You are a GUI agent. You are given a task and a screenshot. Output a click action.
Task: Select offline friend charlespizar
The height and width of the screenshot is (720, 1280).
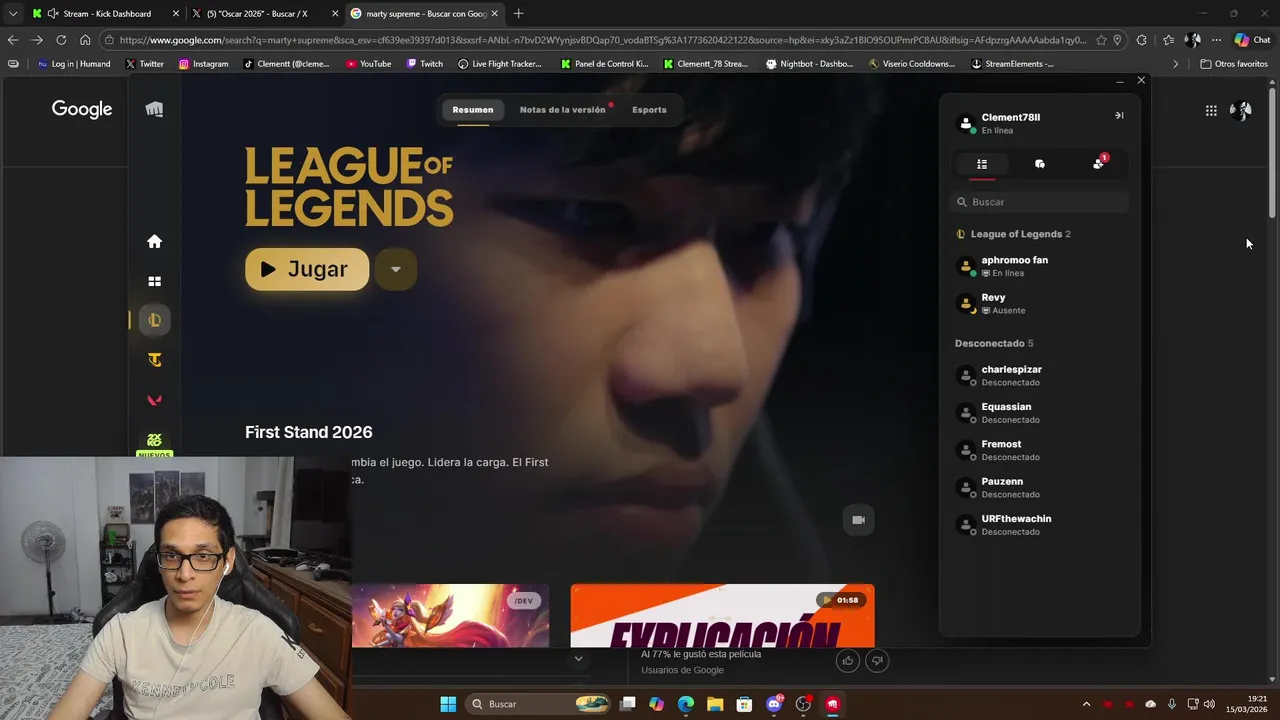[1040, 376]
